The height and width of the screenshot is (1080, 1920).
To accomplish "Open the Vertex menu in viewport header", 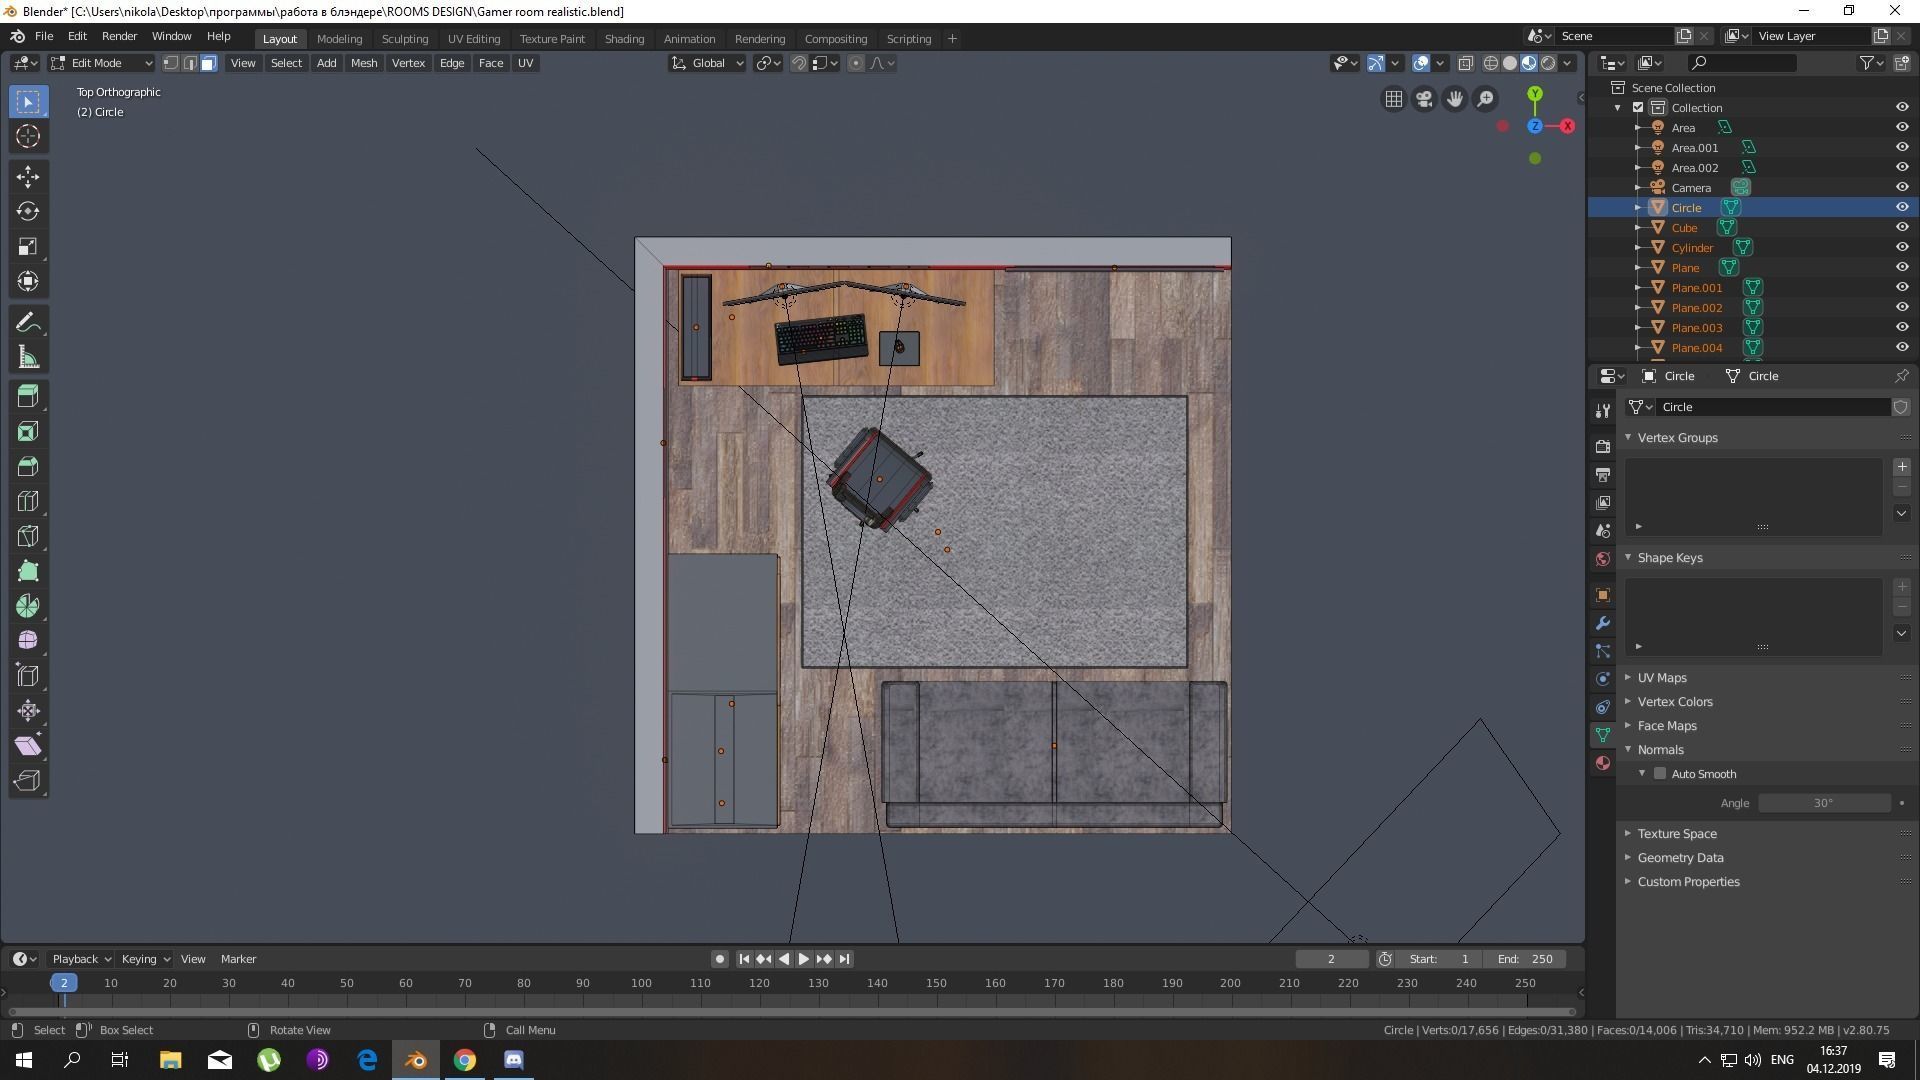I will click(x=408, y=63).
